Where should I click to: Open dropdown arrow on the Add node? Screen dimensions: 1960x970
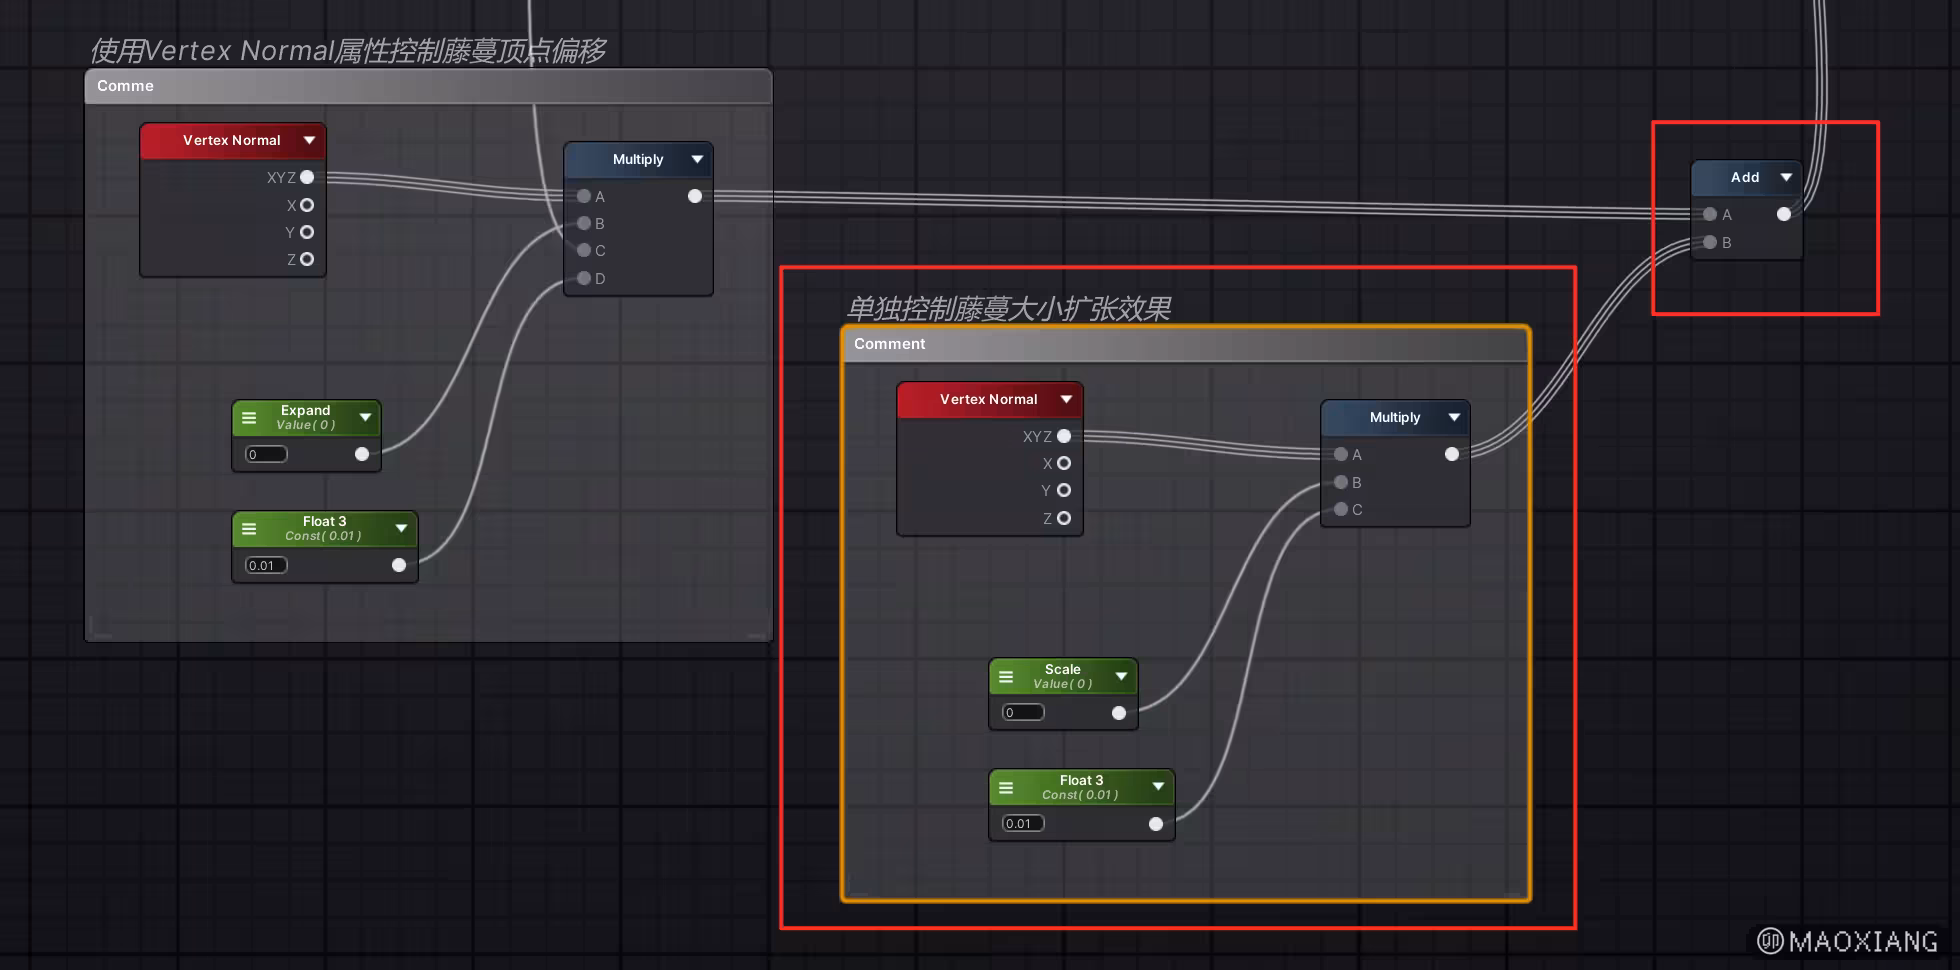(1786, 177)
